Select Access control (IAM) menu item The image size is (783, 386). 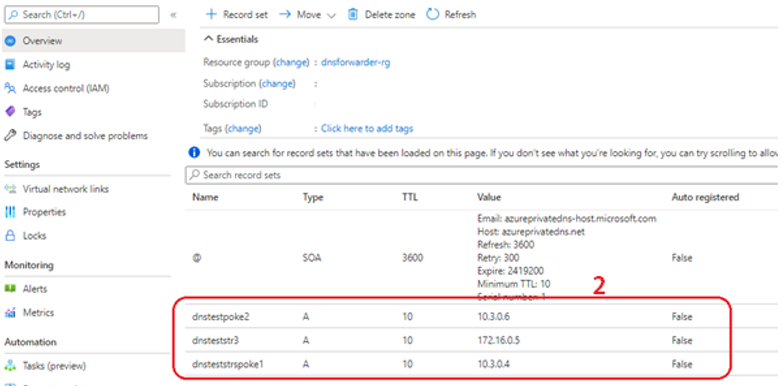(x=66, y=88)
